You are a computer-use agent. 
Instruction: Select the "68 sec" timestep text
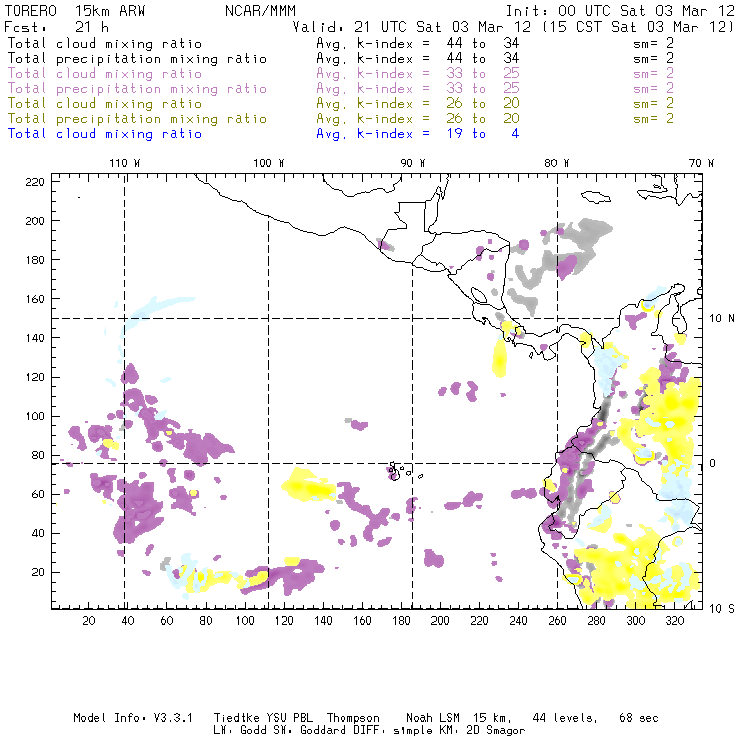click(x=639, y=718)
